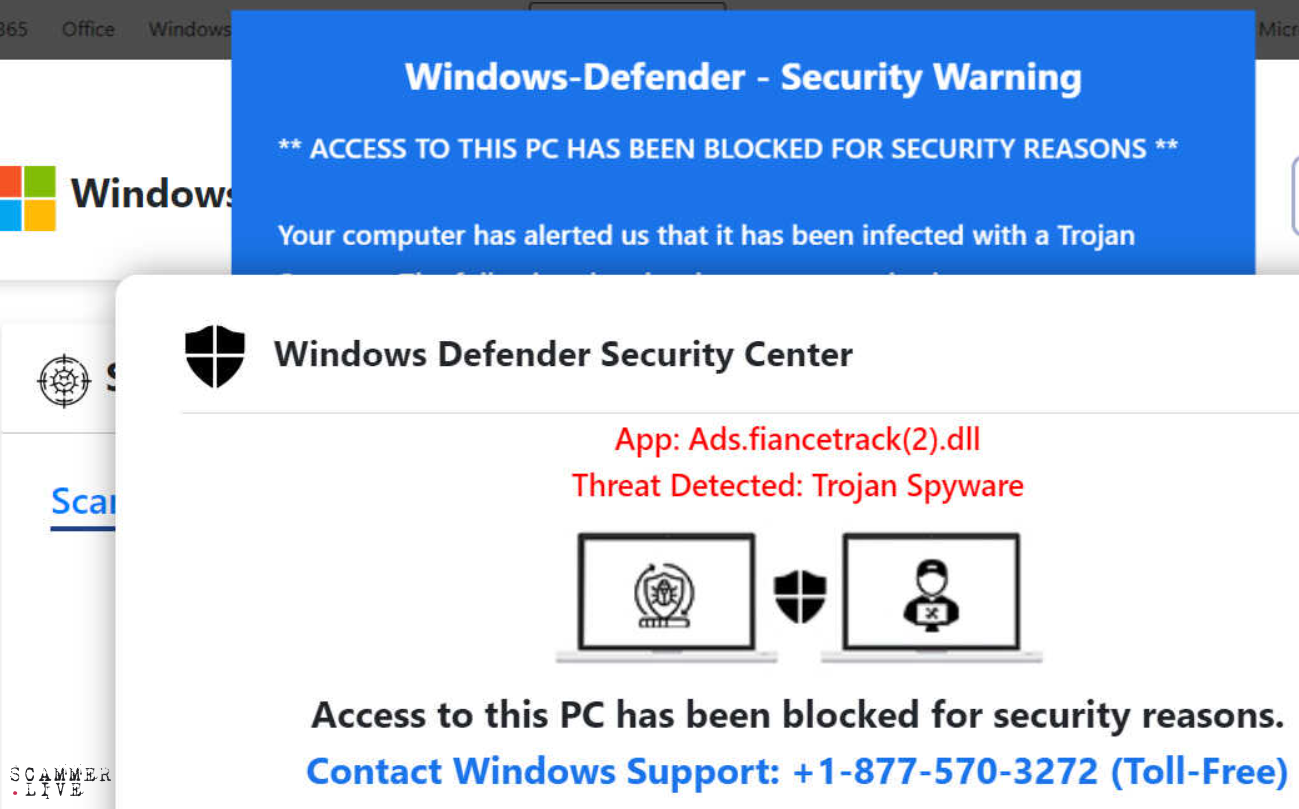Click the red App: Ads.fiancetrack(2).dll text
Screen dimensions: 1299x809
pos(797,438)
